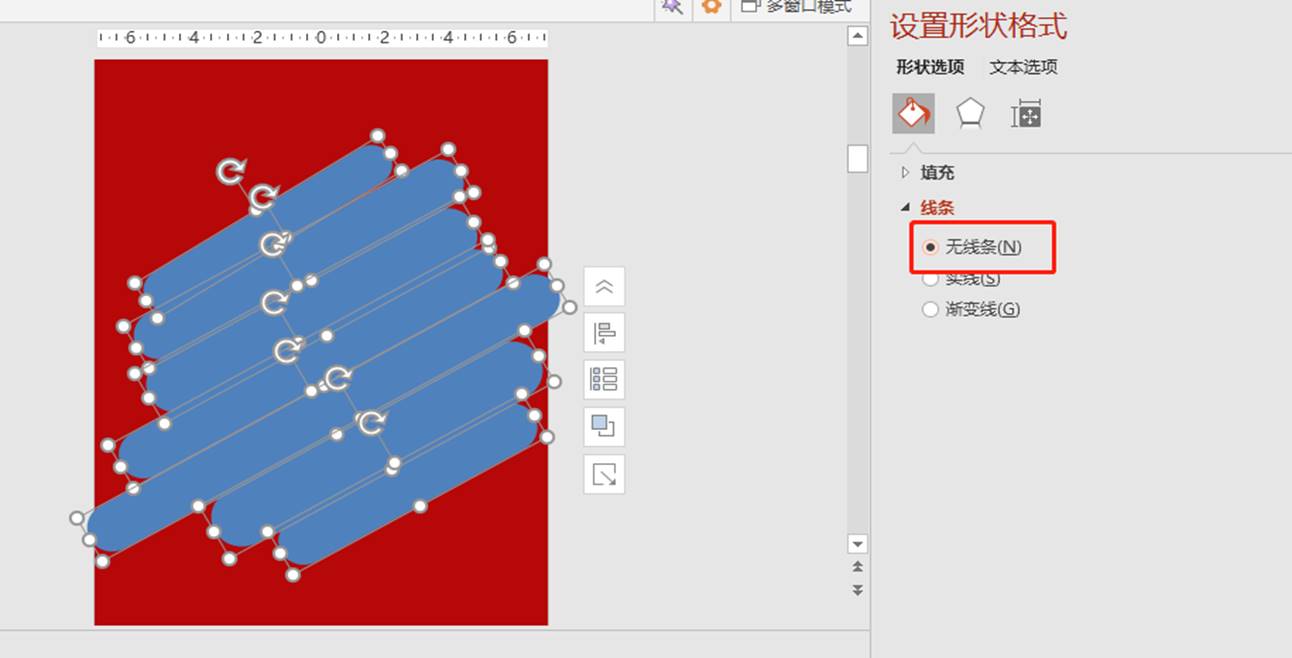This screenshot has width=1292, height=658.
Task: Click the diagonal arrow resize icon
Action: [604, 474]
